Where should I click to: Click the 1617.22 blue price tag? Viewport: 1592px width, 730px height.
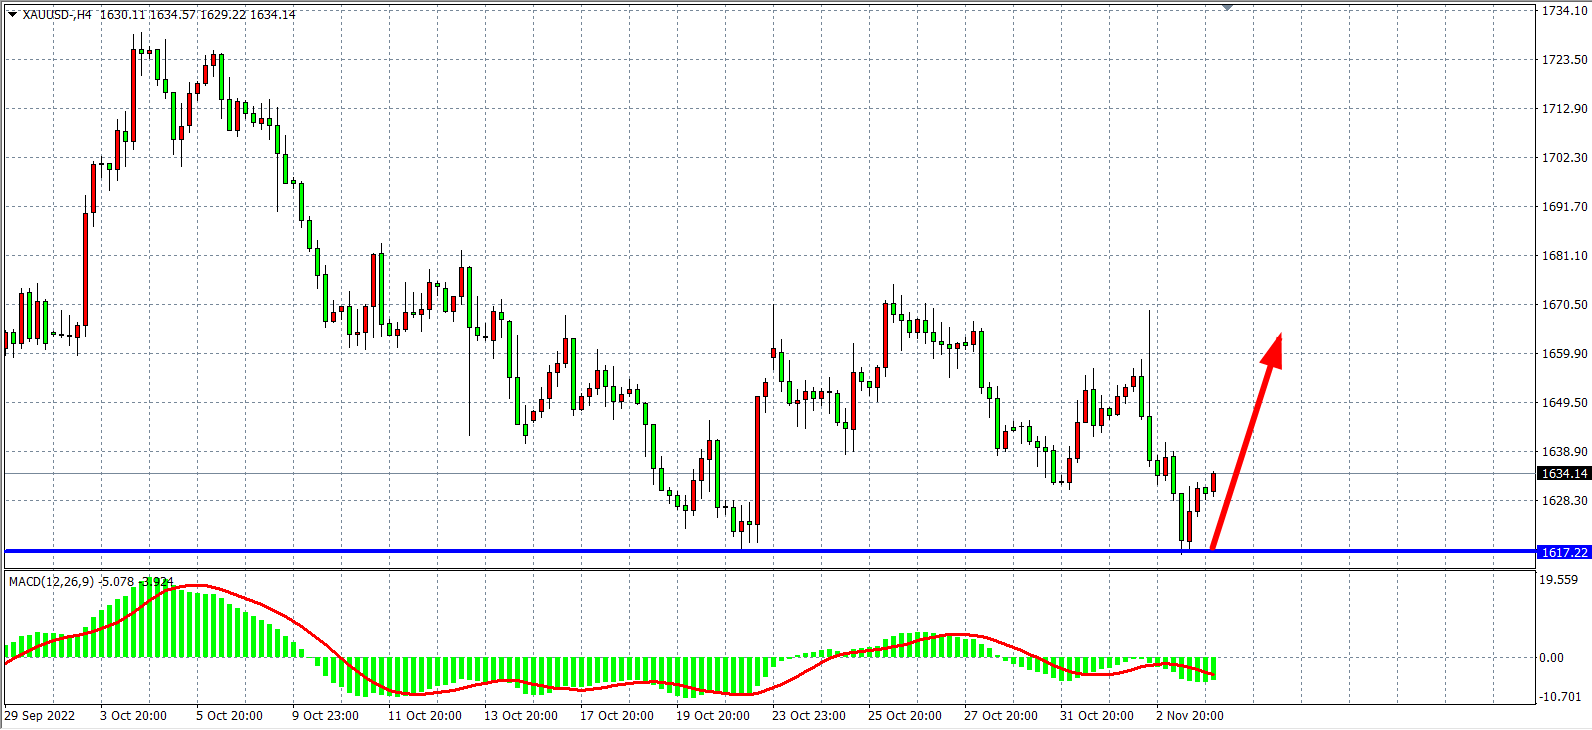pyautogui.click(x=1564, y=552)
